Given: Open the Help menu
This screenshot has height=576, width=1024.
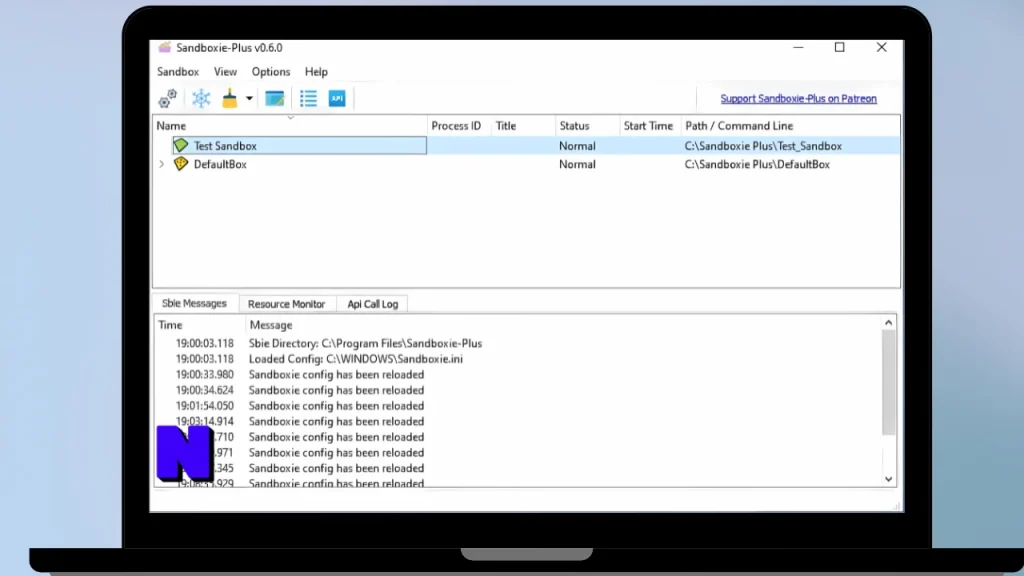Looking at the screenshot, I should (316, 72).
